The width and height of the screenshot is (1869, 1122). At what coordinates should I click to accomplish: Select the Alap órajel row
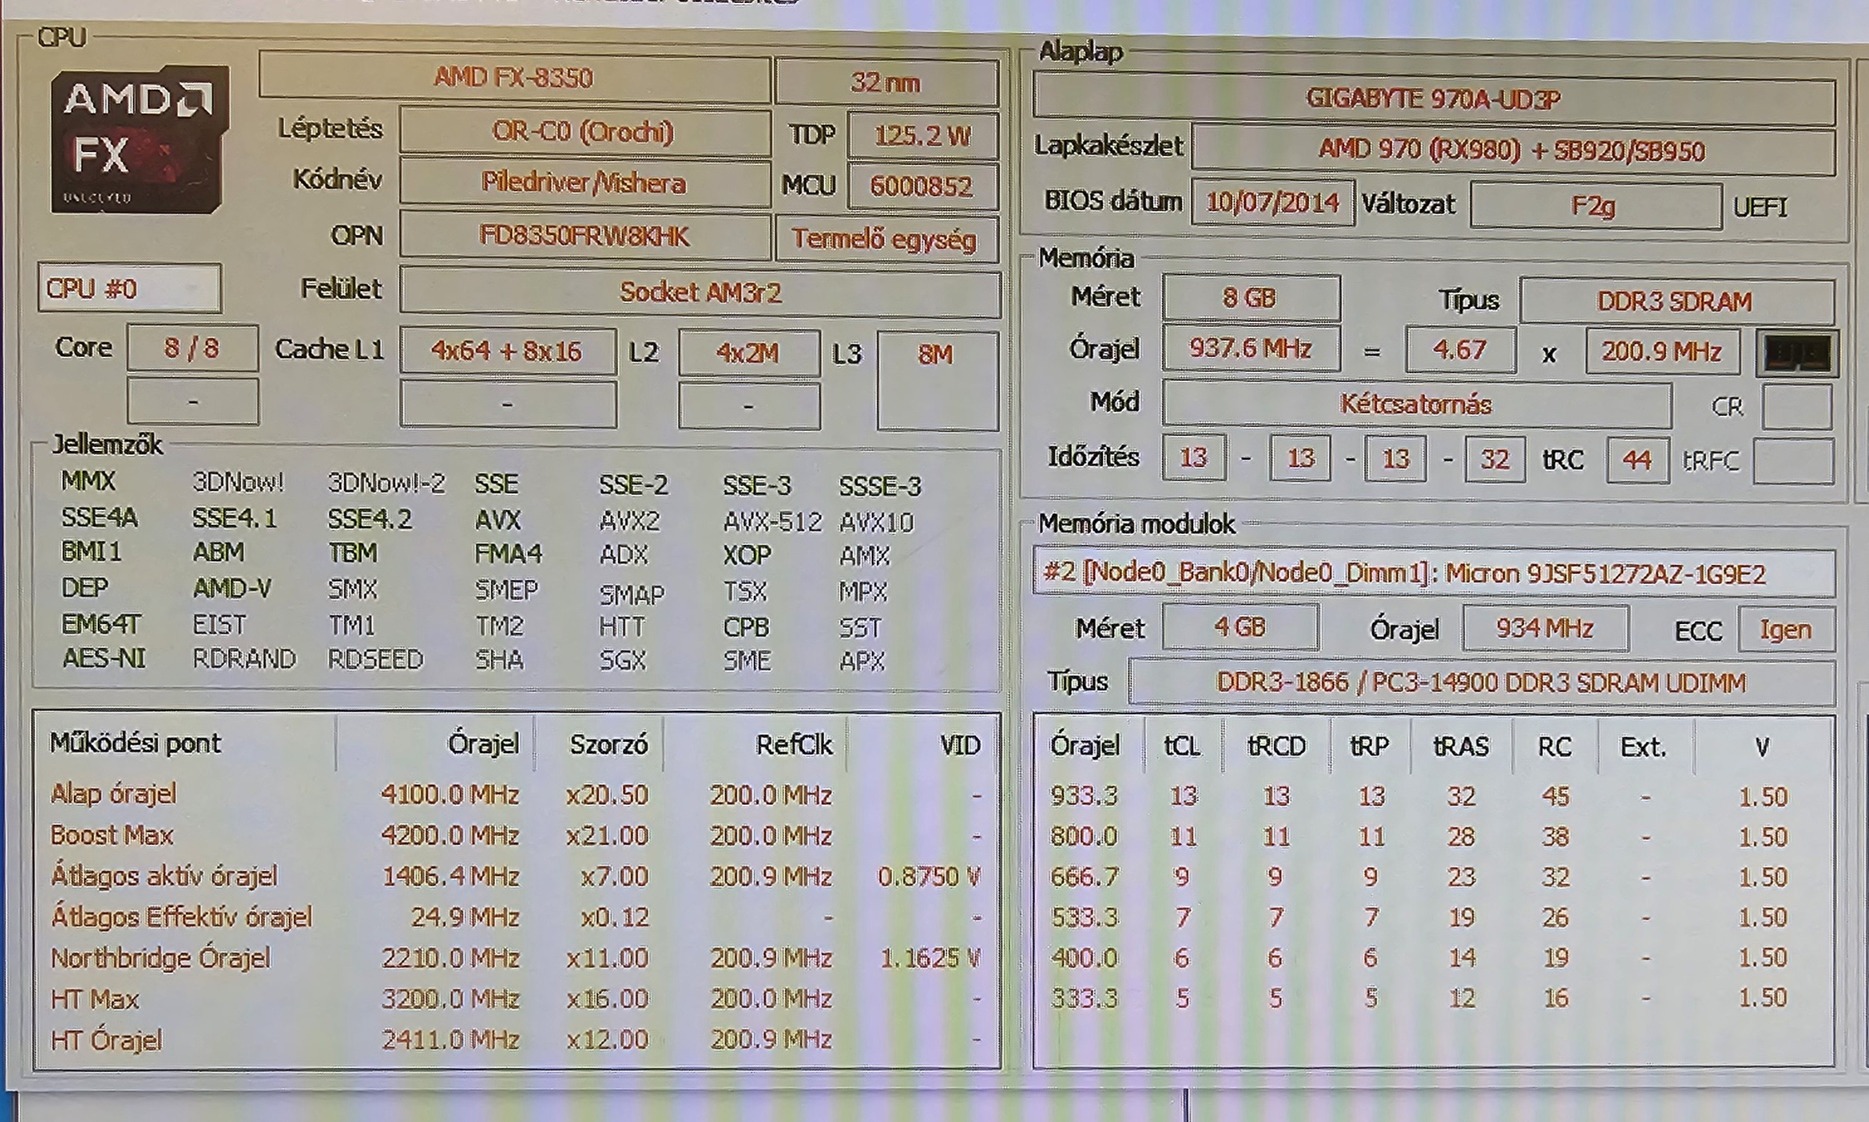[x=516, y=795]
